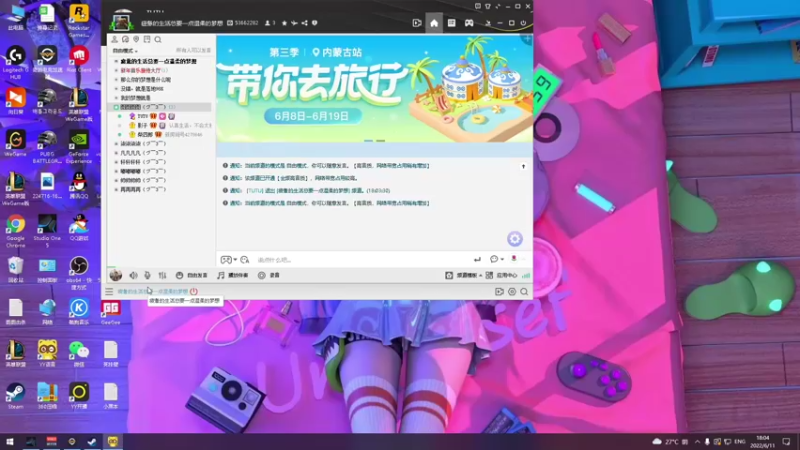
Task: Click the channel avatar in header
Action: coord(121,22)
